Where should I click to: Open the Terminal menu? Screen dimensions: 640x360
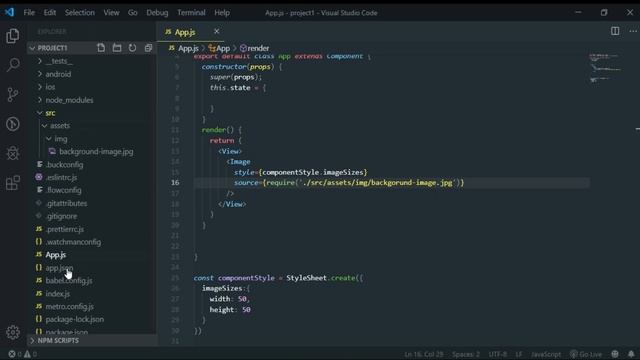click(191, 13)
